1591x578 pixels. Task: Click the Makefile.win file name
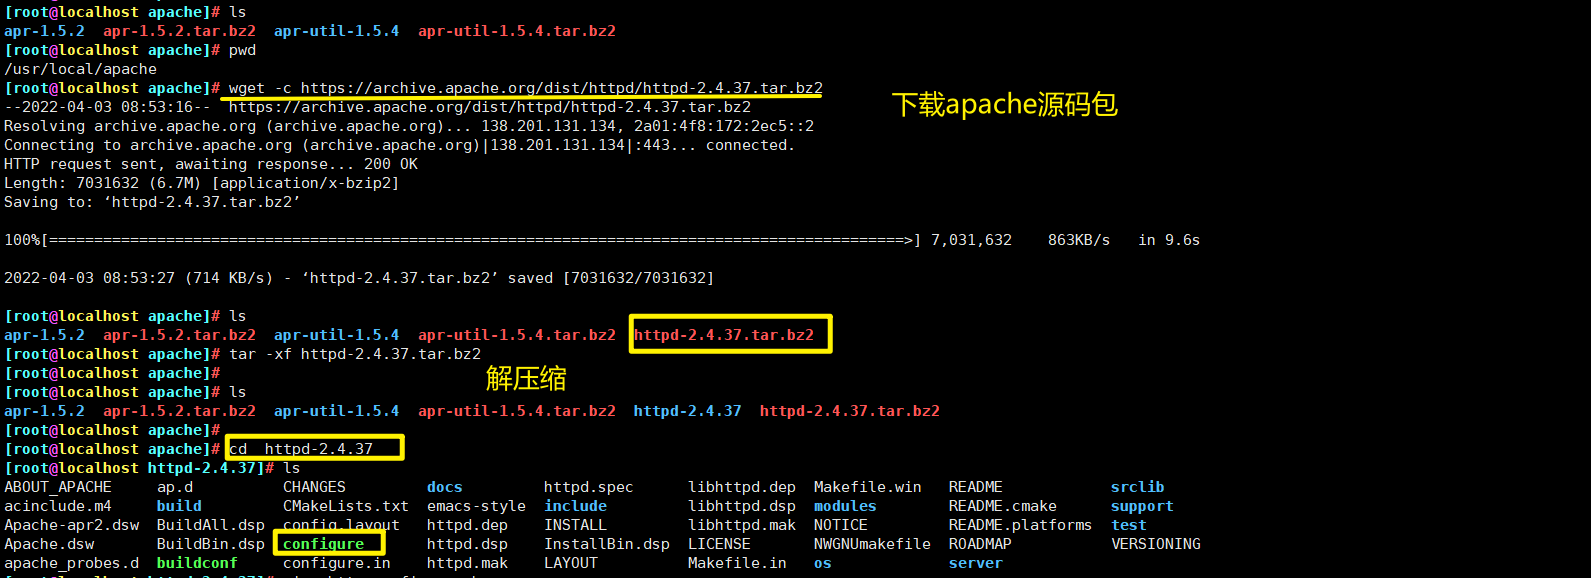tap(868, 487)
